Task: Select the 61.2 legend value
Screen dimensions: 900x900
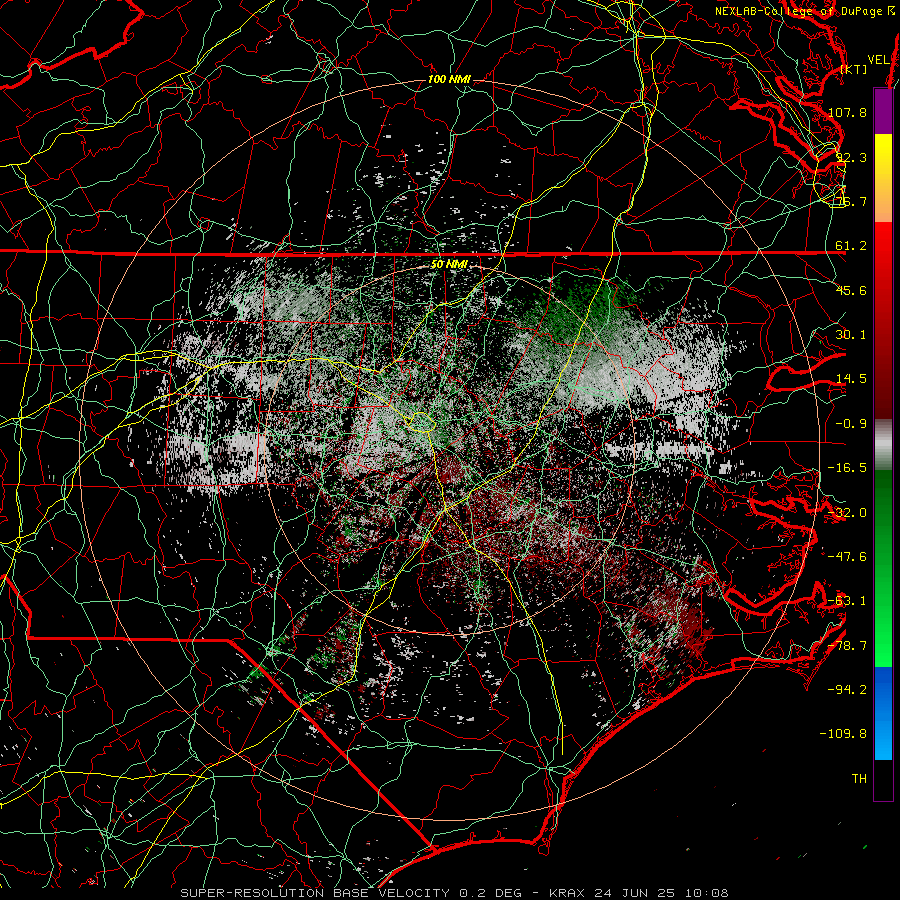Action: click(851, 246)
